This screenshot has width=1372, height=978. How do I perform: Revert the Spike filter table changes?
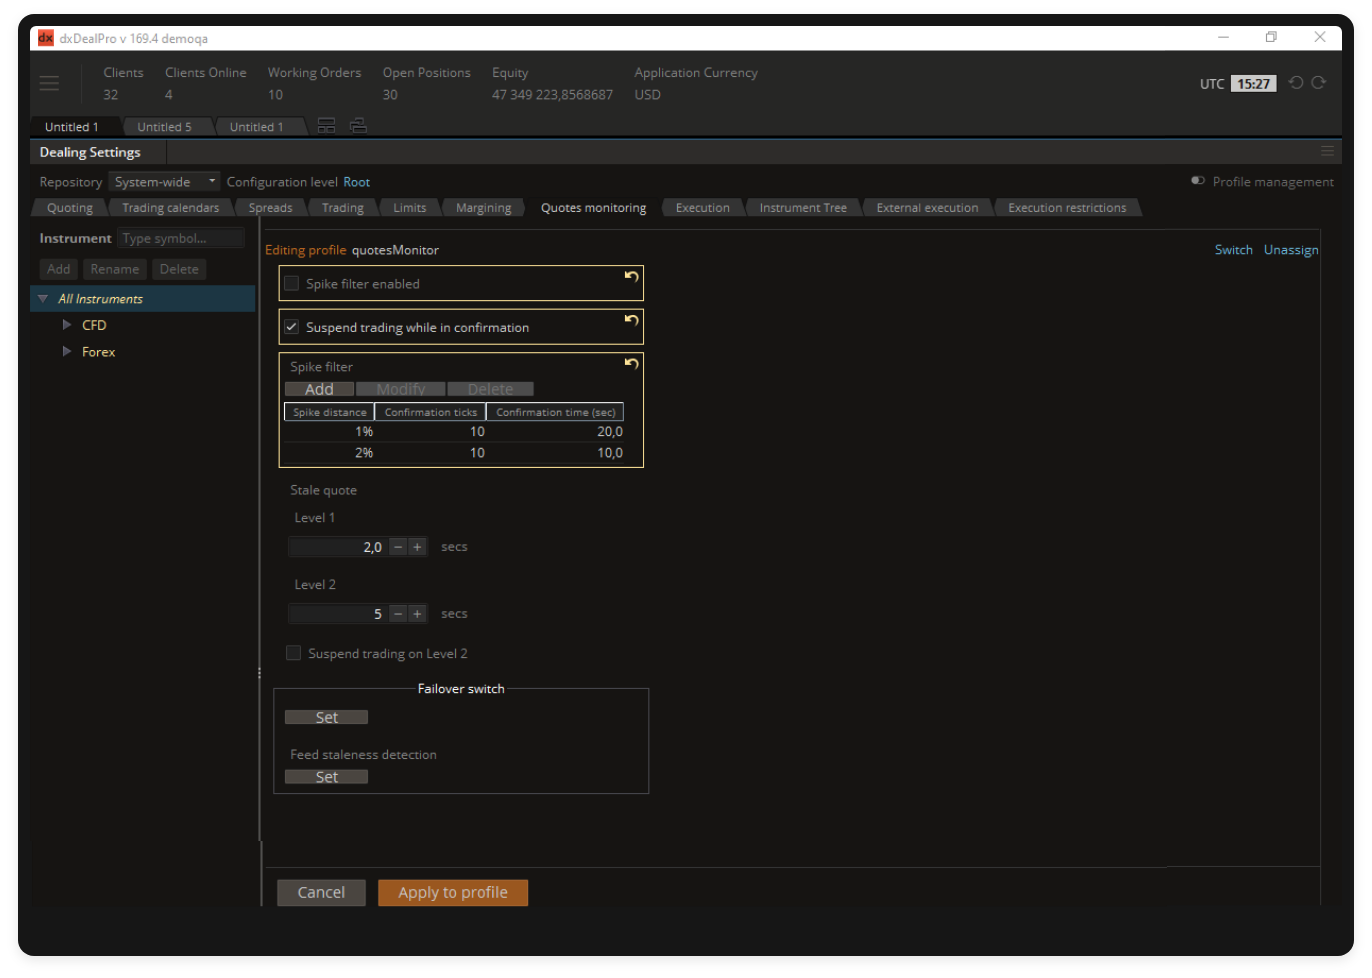pos(631,364)
